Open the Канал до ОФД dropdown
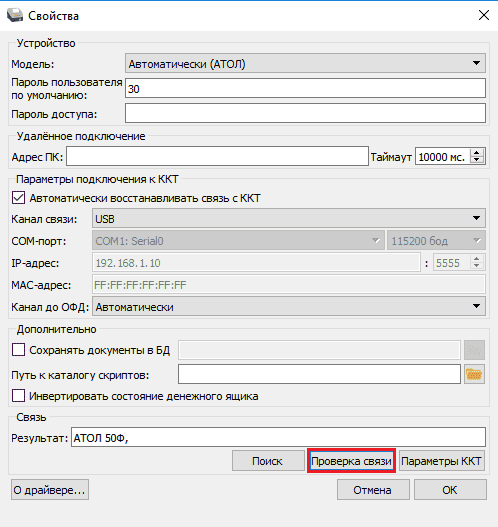The width and height of the screenshot is (498, 527). pos(289,306)
